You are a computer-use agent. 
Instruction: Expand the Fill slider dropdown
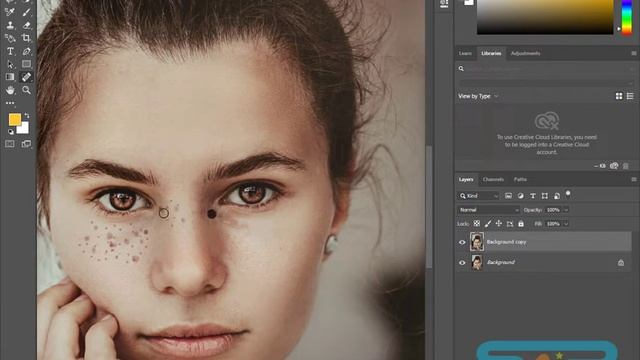pyautogui.click(x=566, y=224)
